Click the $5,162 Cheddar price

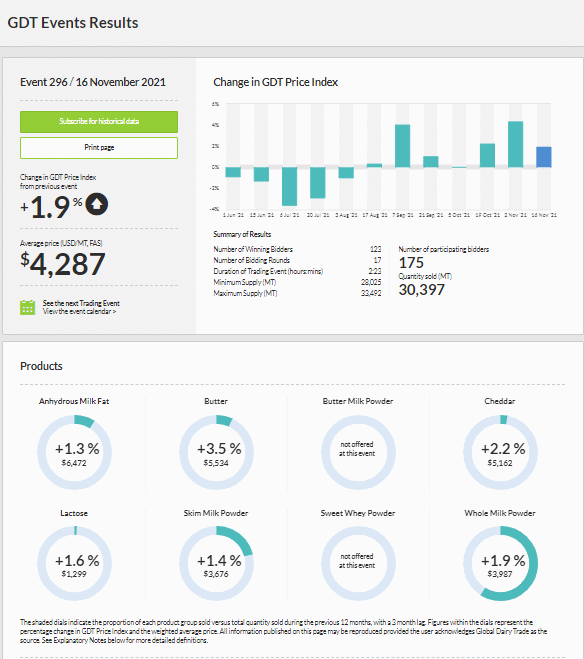(500, 463)
